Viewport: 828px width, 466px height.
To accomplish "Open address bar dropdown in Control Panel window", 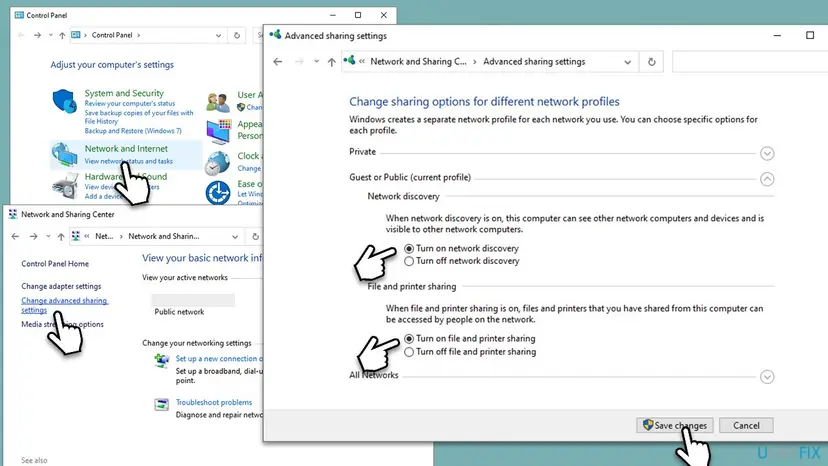I will (x=218, y=35).
